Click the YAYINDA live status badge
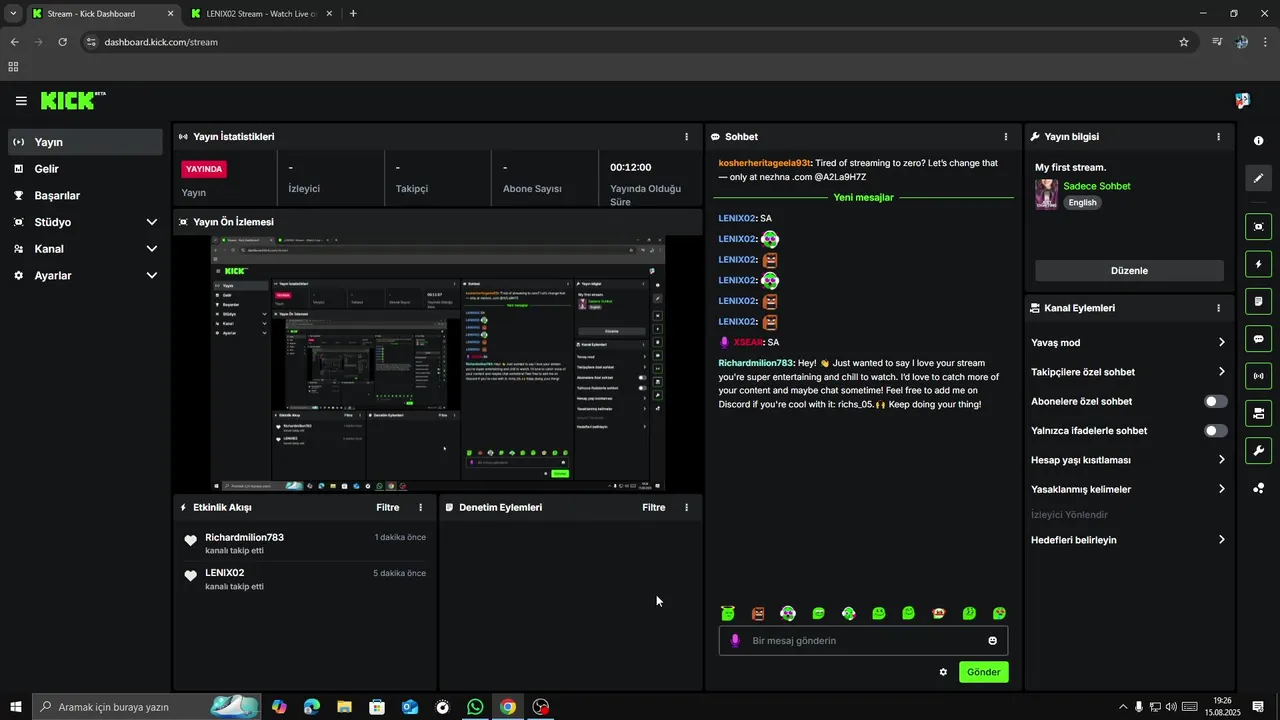This screenshot has width=1280, height=720. (204, 169)
